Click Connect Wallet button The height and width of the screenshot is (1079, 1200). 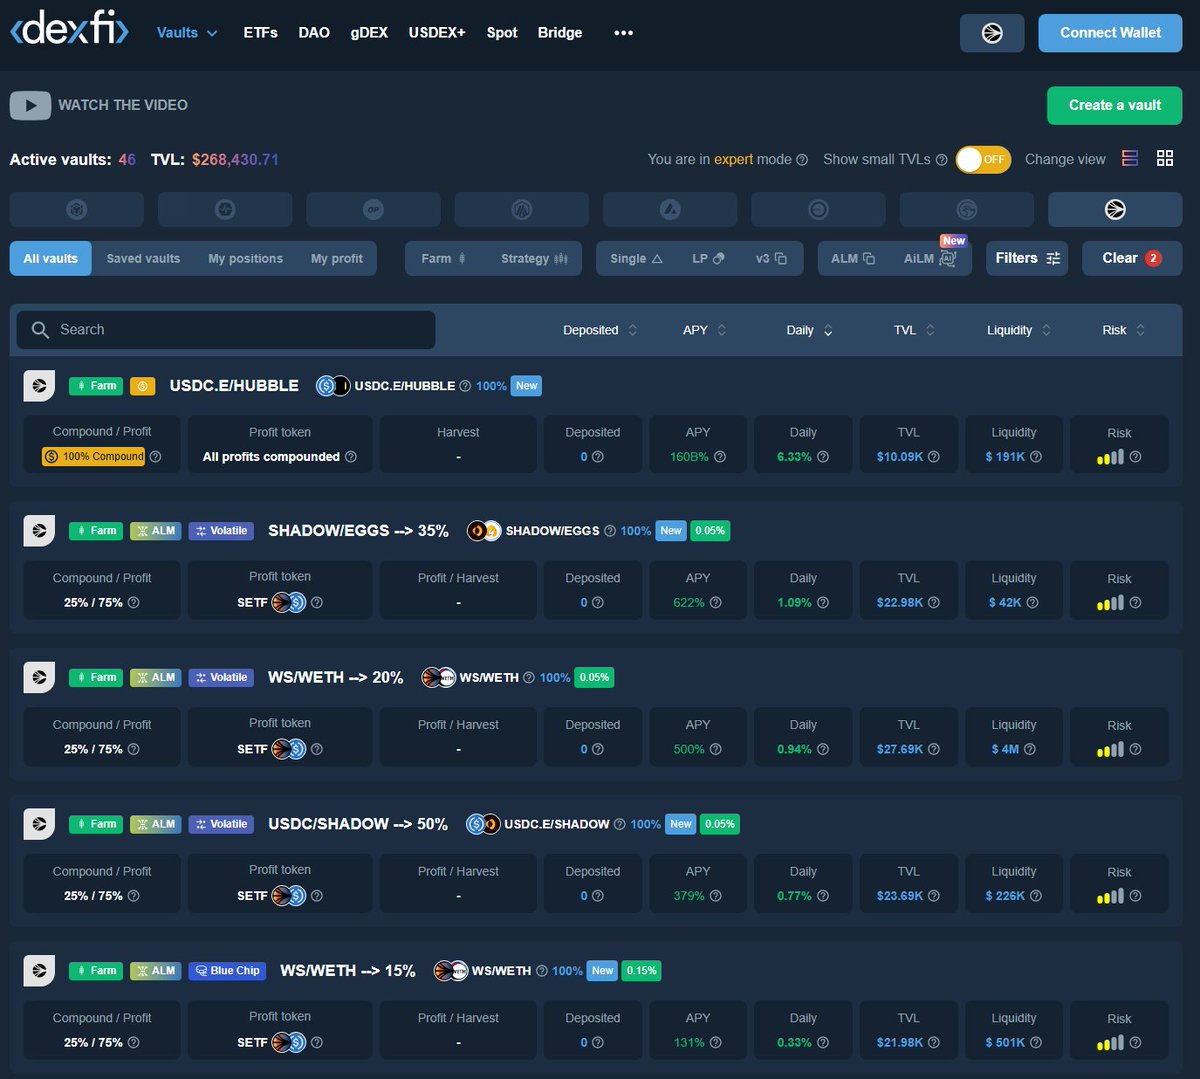(1110, 33)
